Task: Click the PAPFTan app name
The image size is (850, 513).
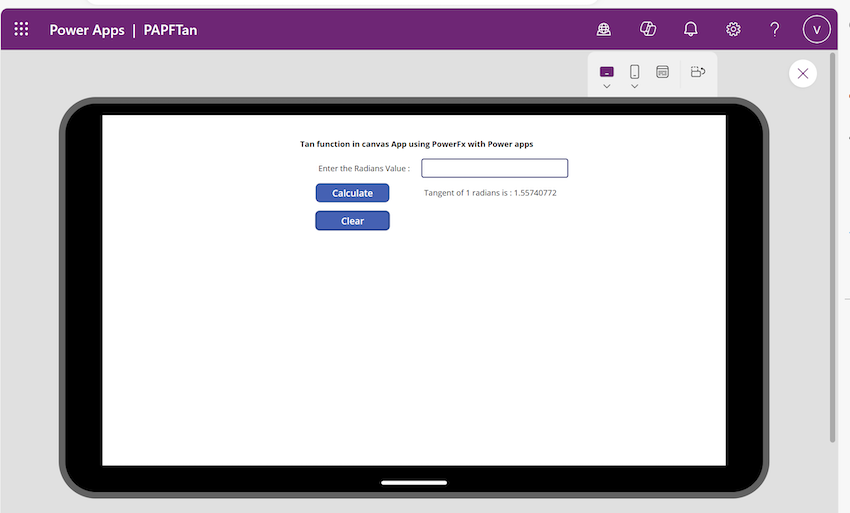Action: (170, 30)
